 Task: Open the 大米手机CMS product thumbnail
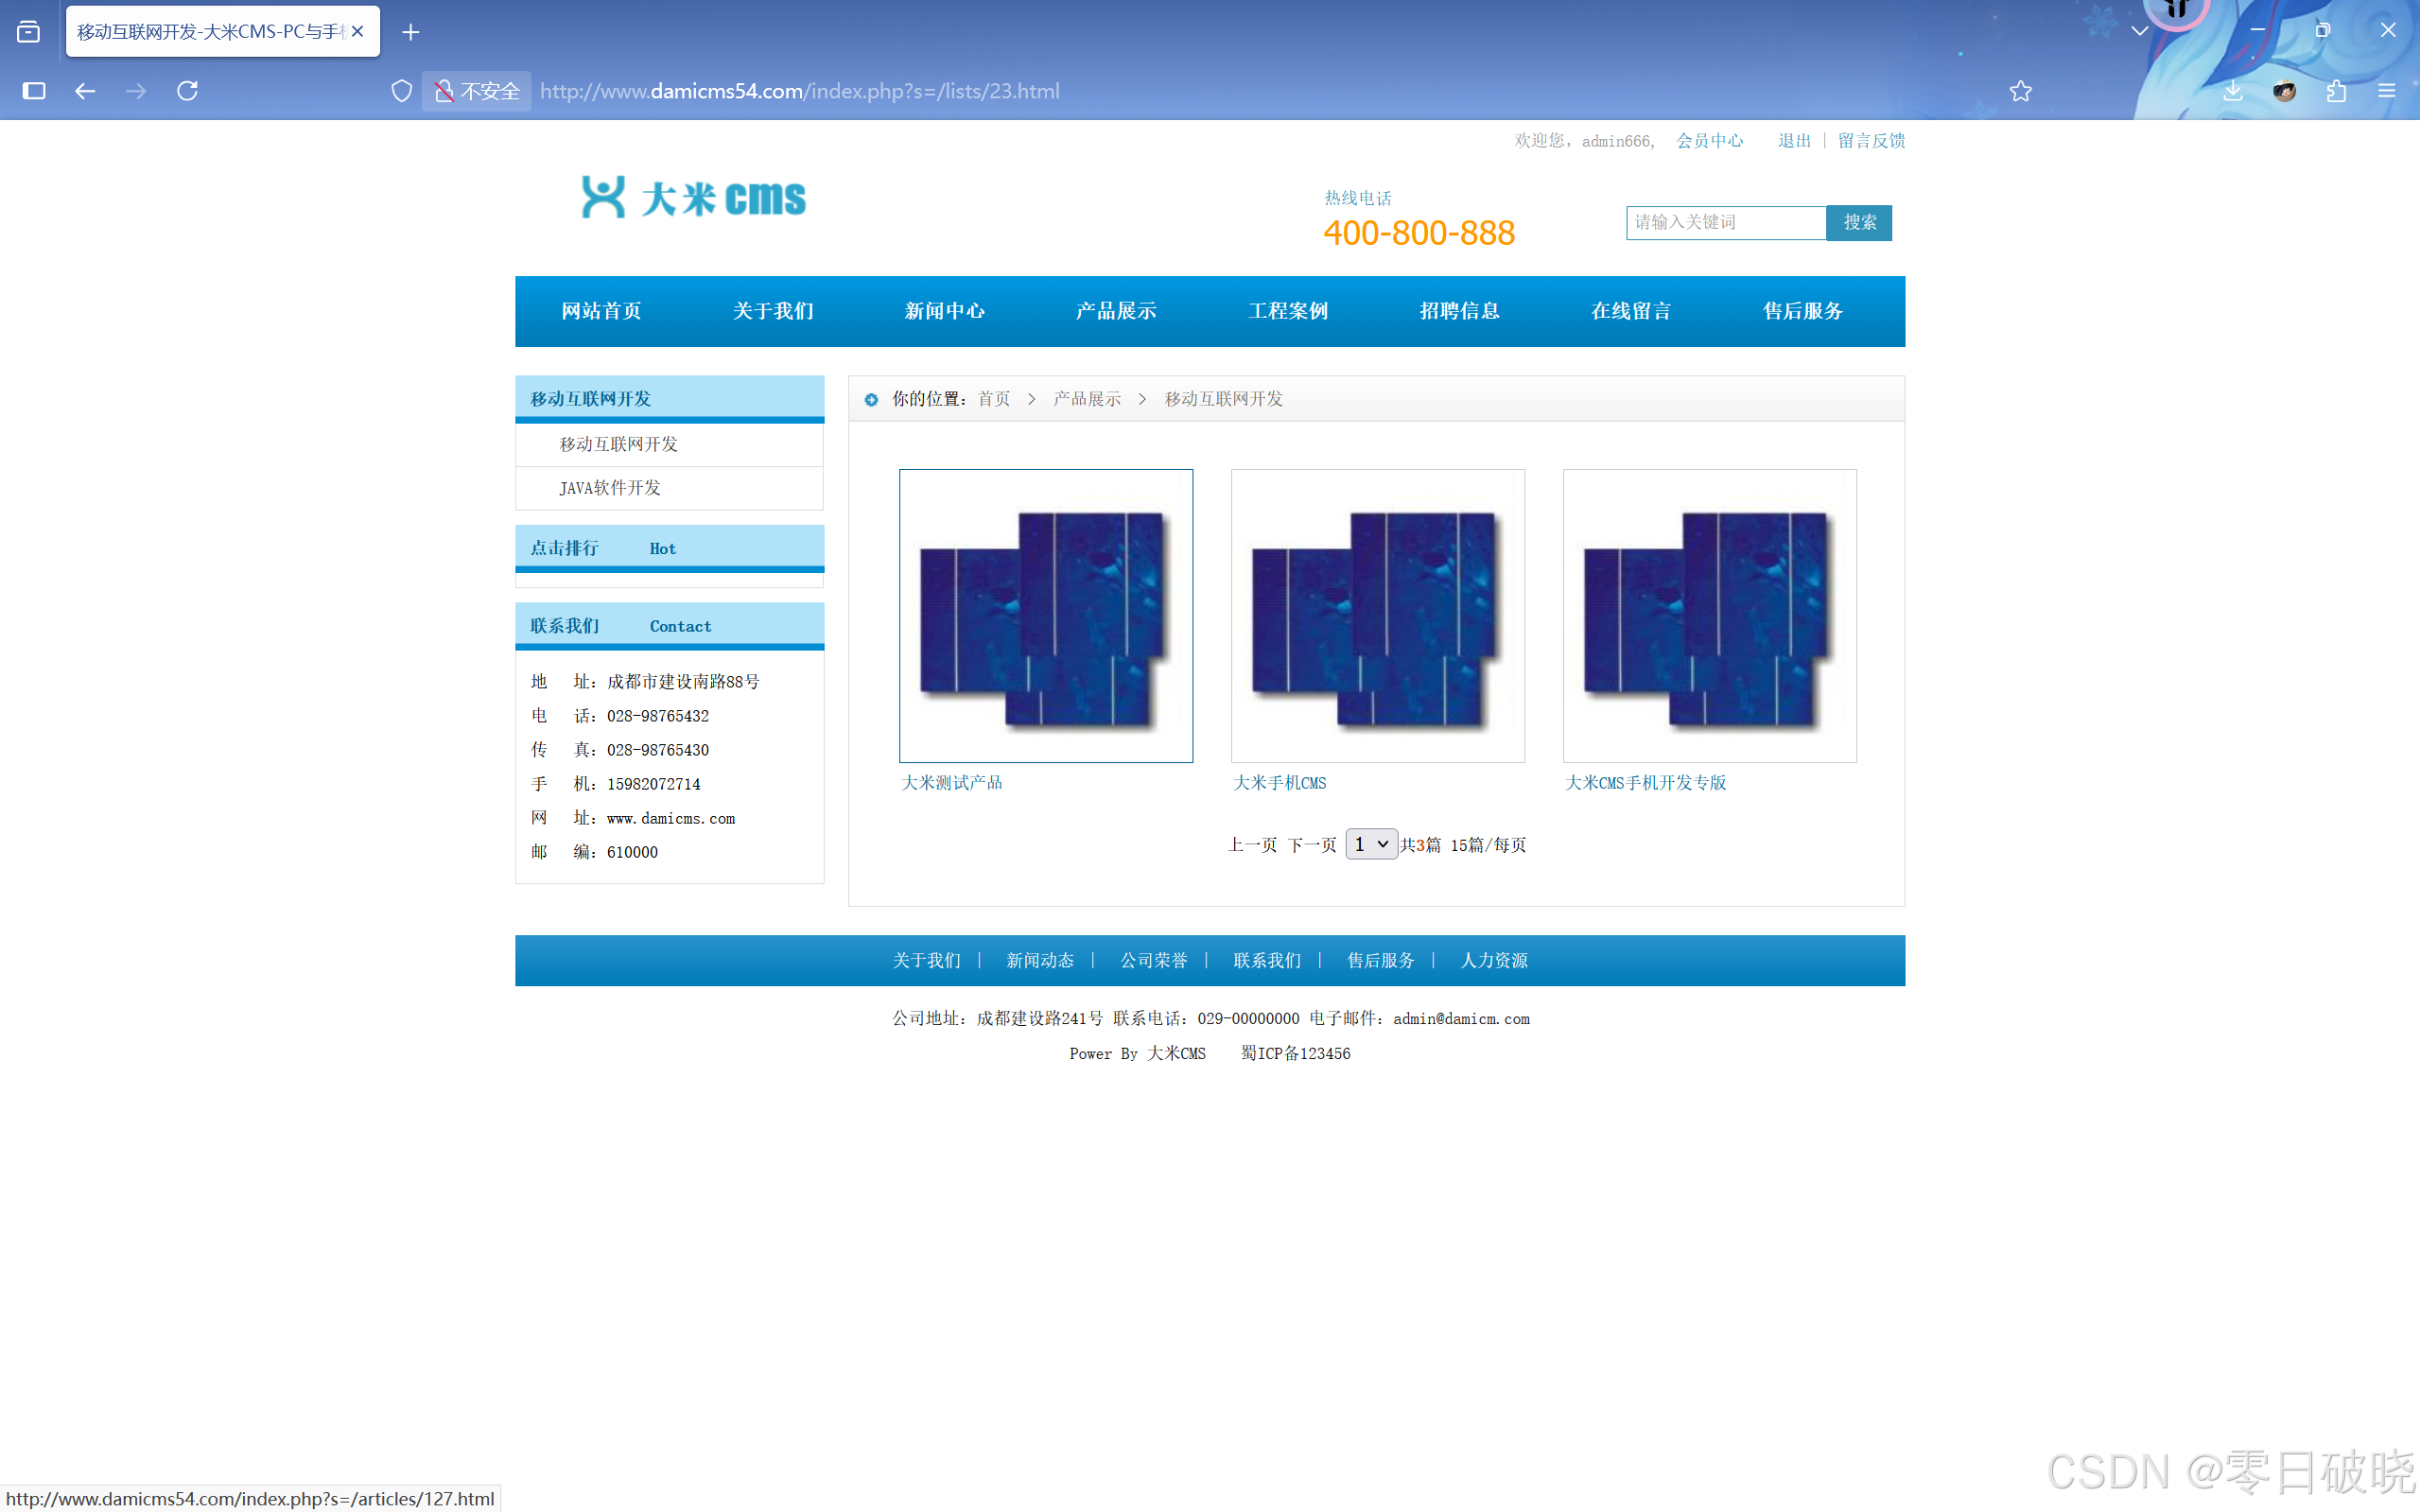pyautogui.click(x=1377, y=615)
